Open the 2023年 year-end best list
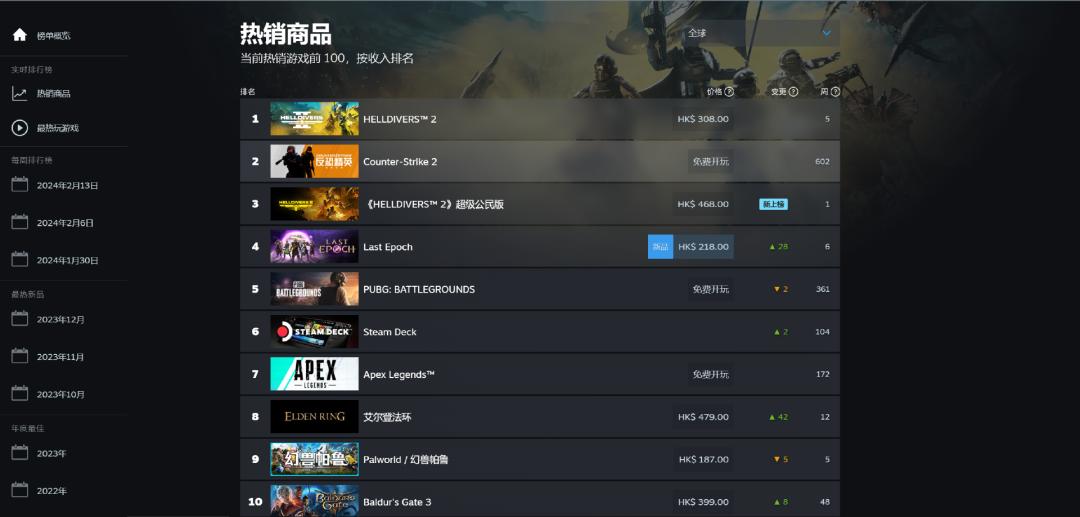 pyautogui.click(x=52, y=453)
